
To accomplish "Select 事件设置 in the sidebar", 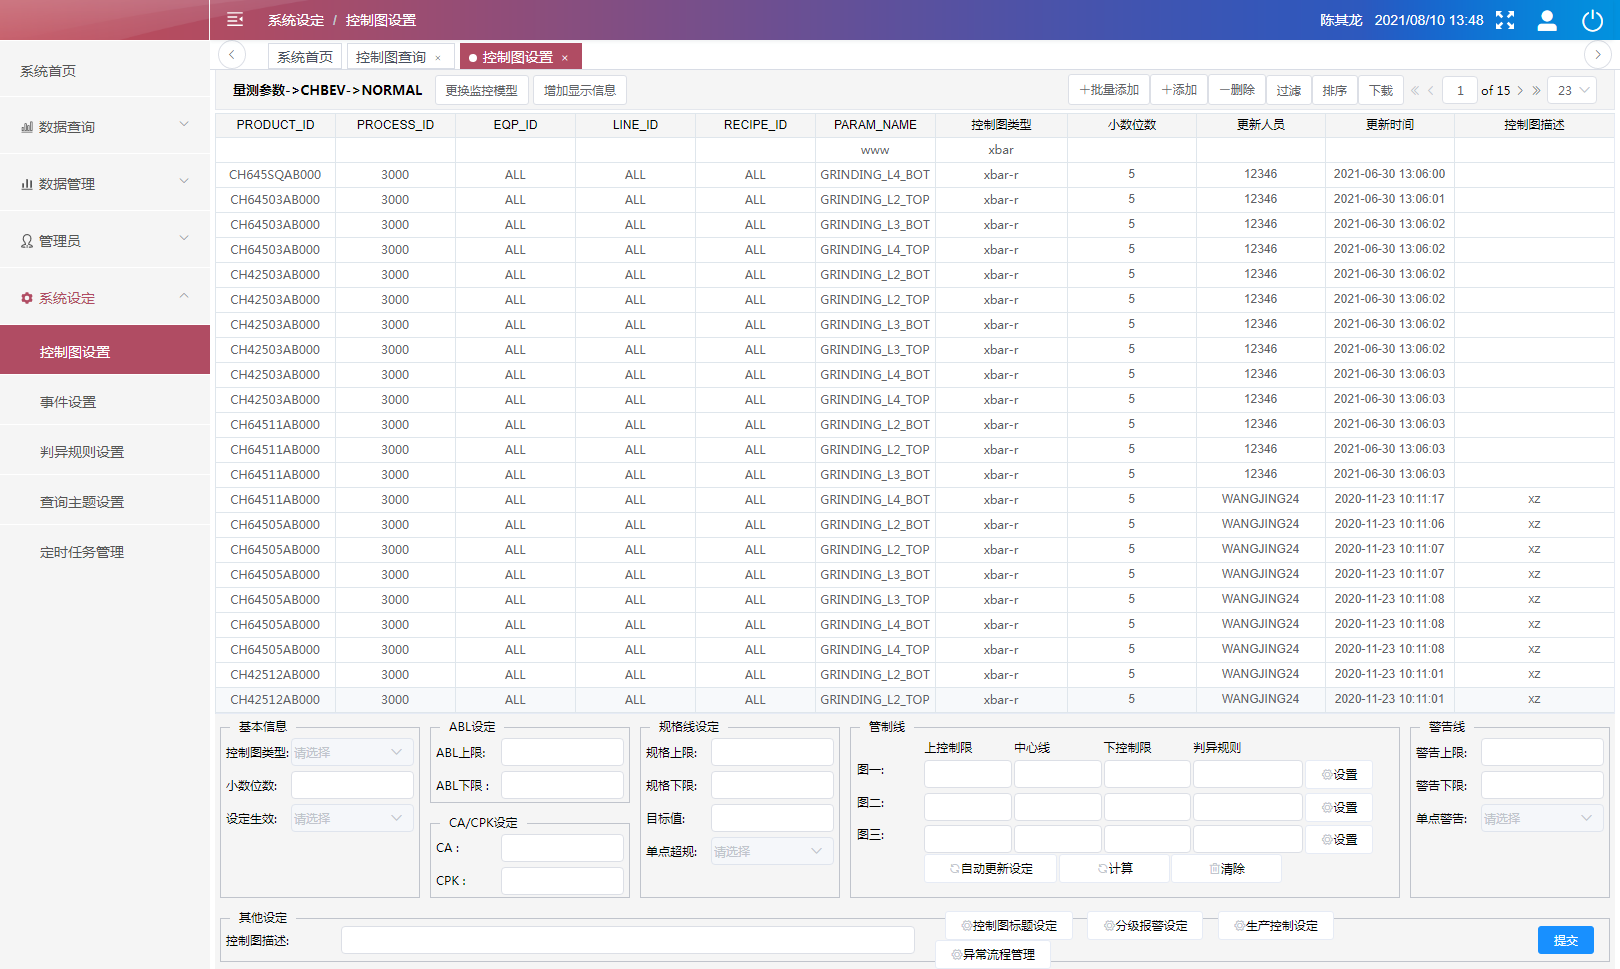I will [x=68, y=402].
